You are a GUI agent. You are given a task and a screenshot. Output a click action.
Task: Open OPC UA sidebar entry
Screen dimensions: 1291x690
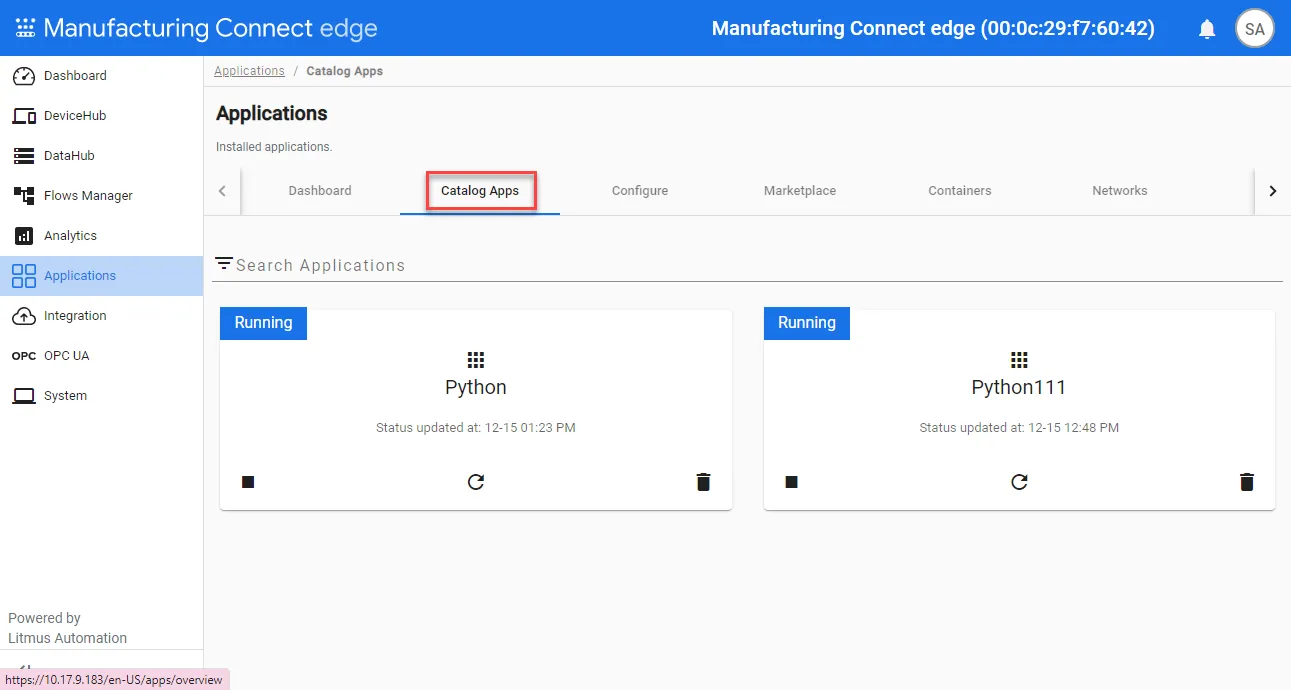point(101,356)
